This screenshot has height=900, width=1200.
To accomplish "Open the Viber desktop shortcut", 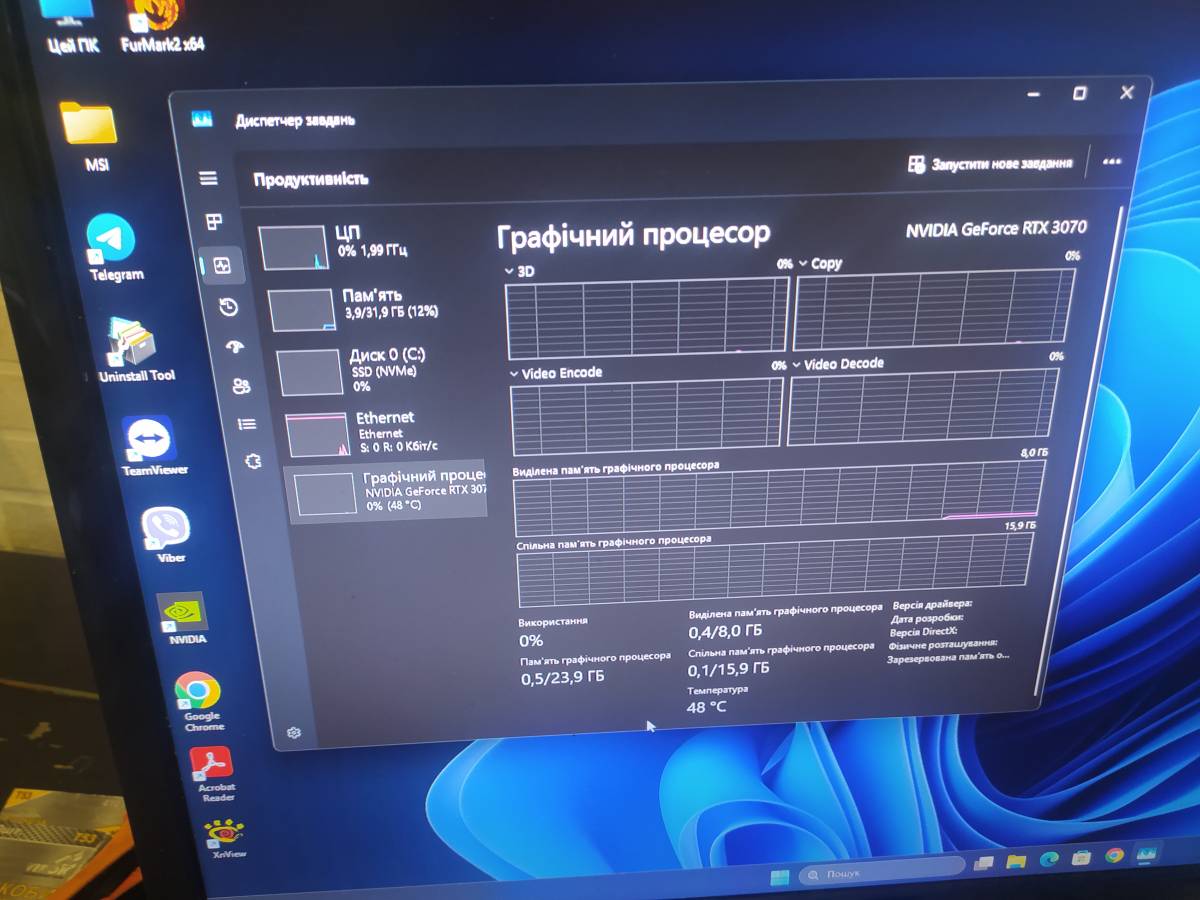I will pyautogui.click(x=168, y=535).
